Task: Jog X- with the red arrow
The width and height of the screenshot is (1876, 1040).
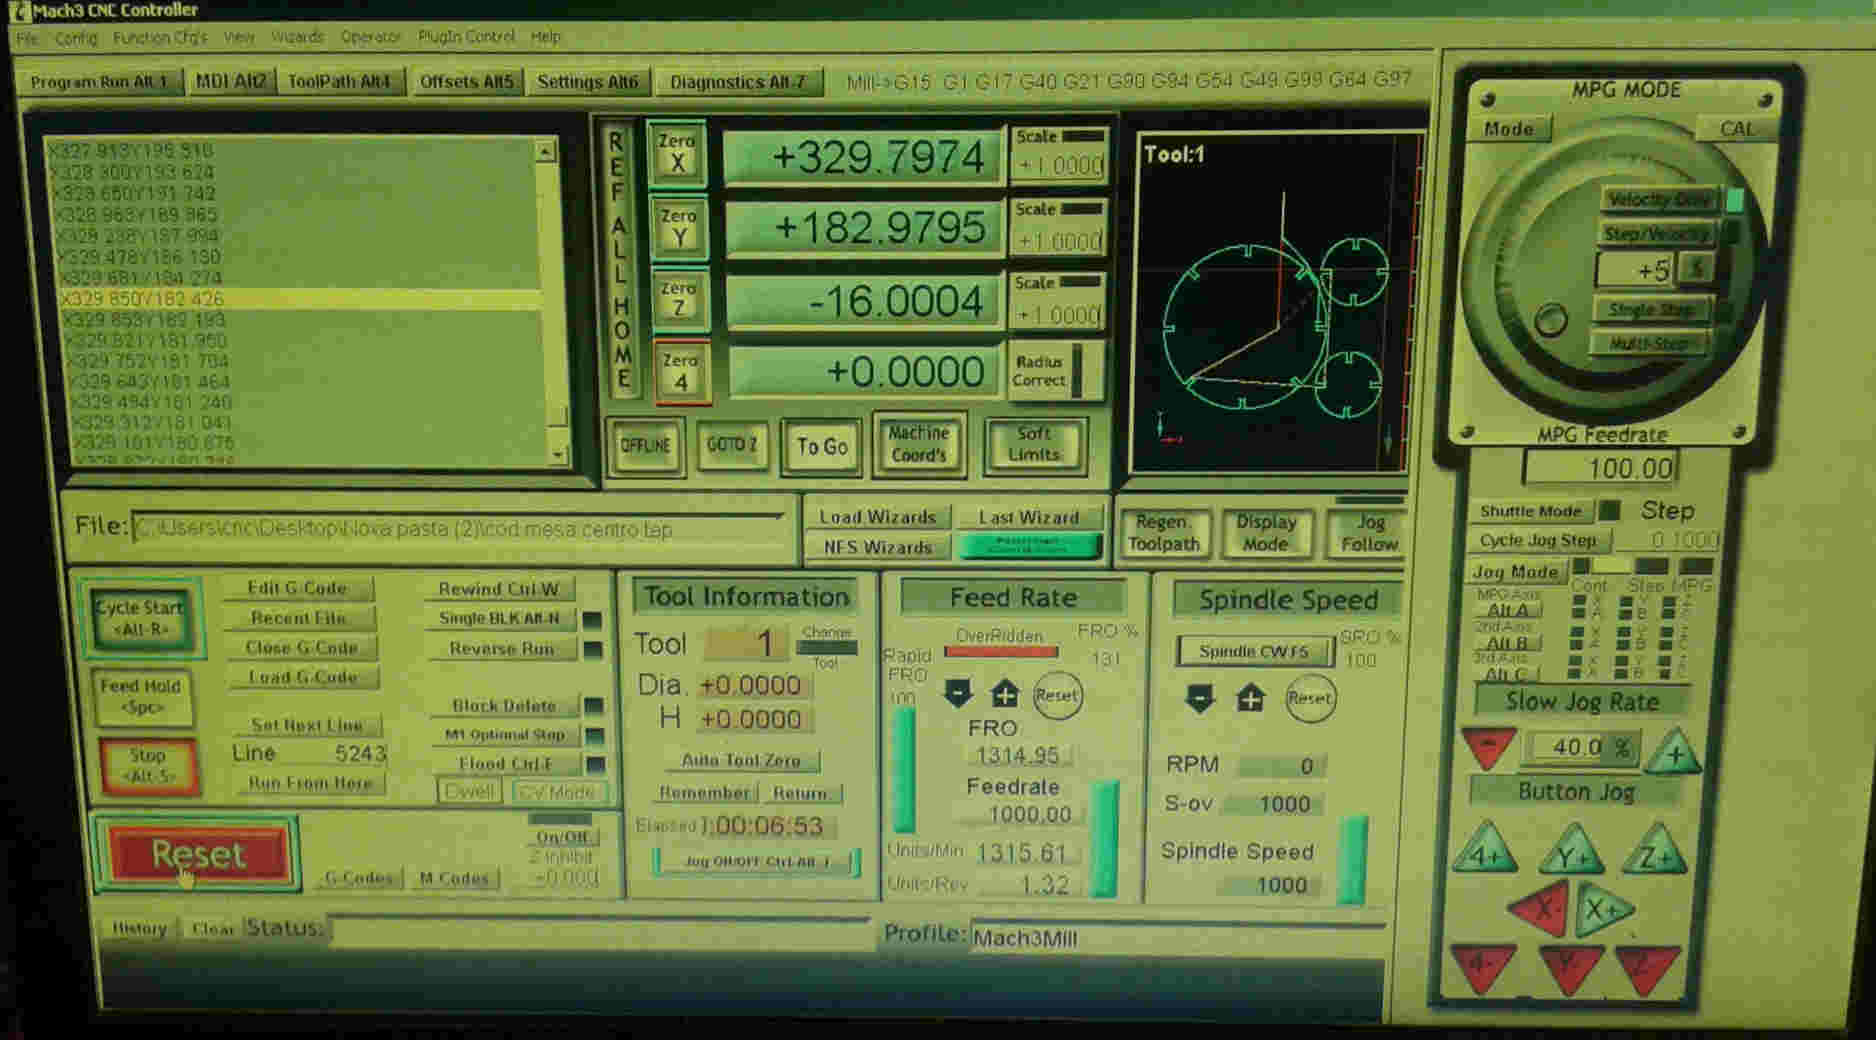Action: [x=1540, y=908]
